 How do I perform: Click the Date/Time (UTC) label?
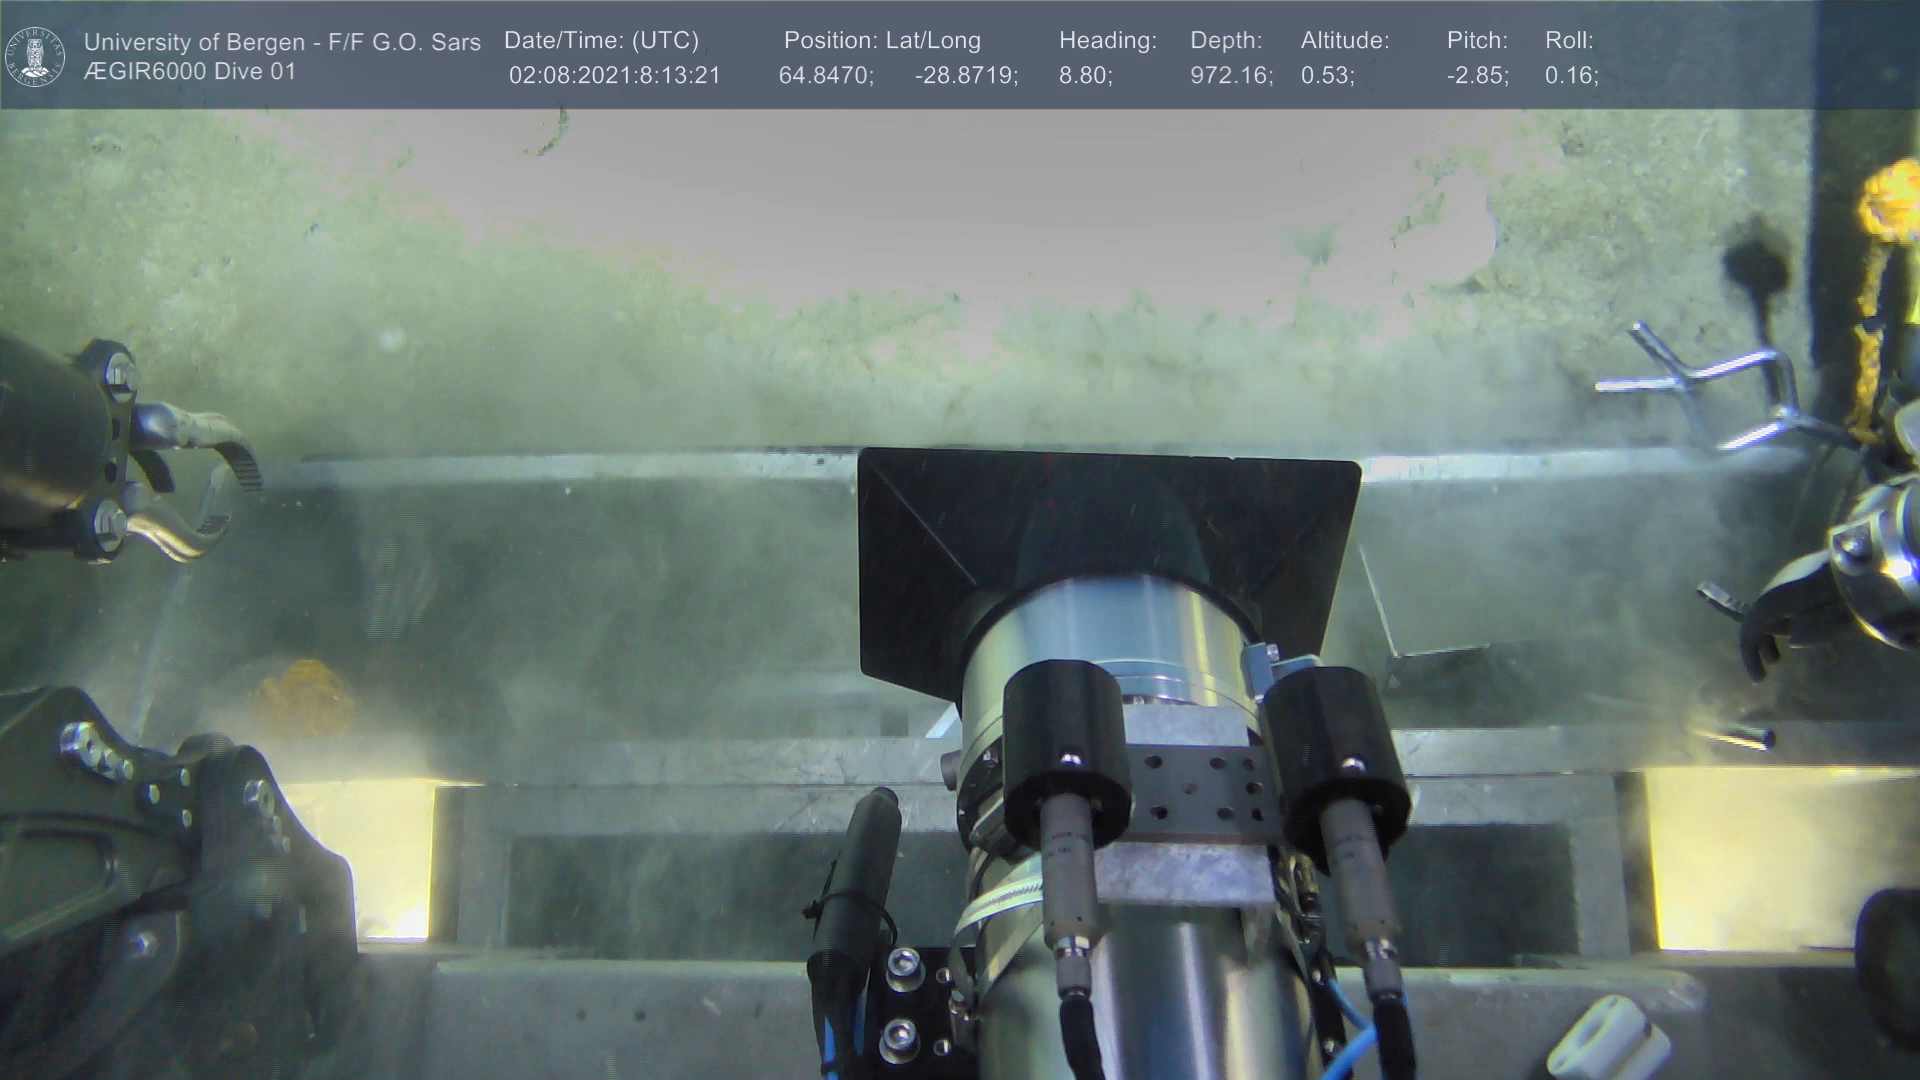click(601, 41)
